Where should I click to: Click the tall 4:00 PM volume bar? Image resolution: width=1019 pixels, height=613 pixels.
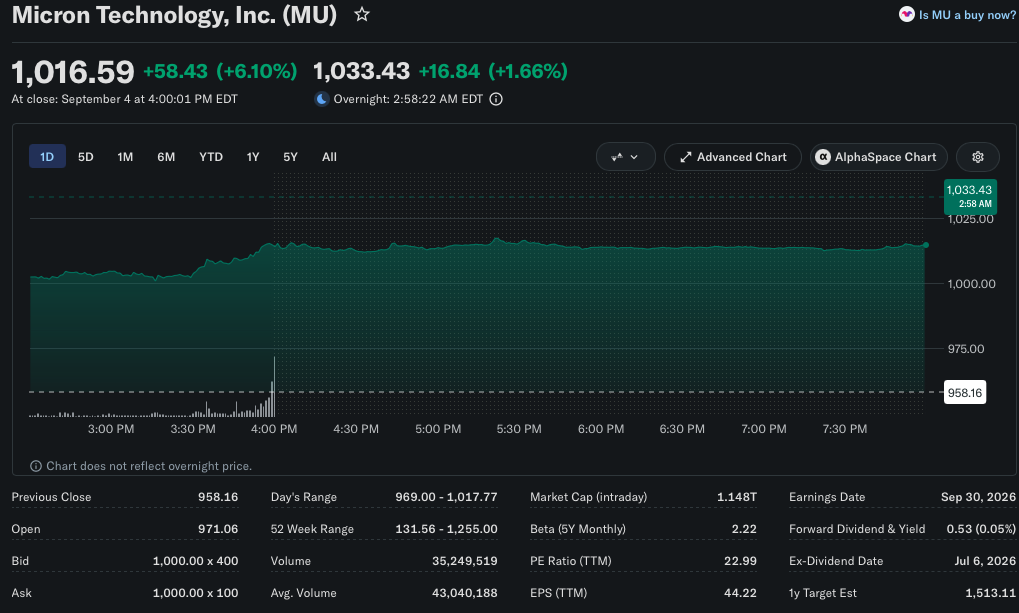point(274,386)
